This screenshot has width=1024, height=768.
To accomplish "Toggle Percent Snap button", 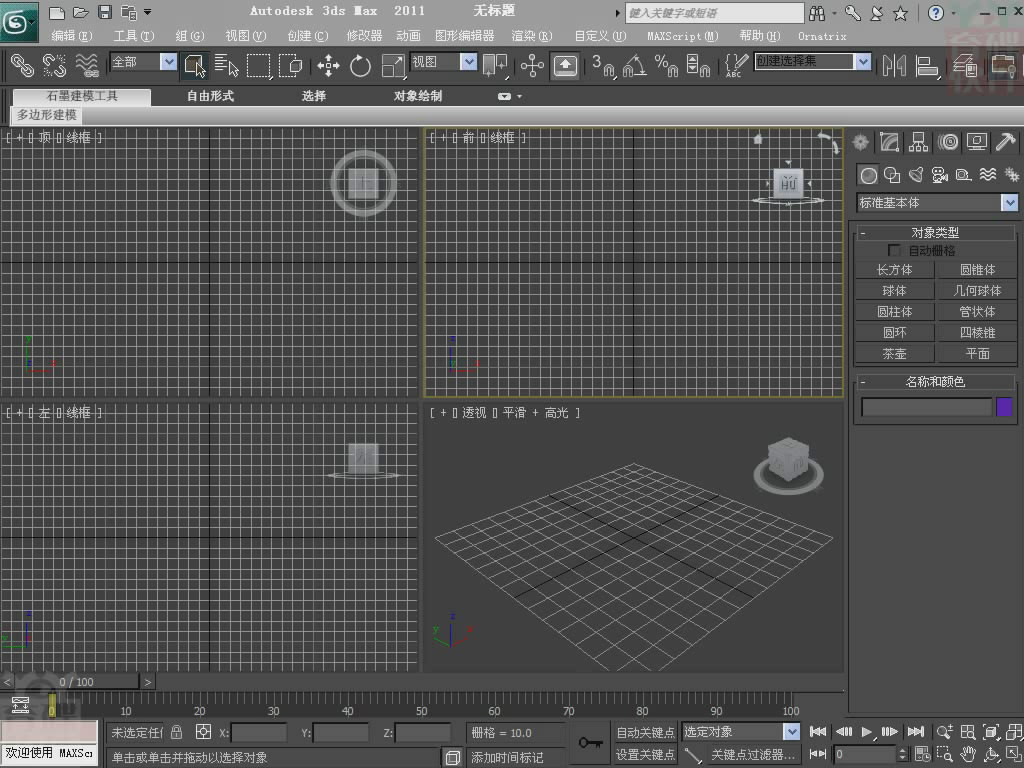I will point(666,65).
